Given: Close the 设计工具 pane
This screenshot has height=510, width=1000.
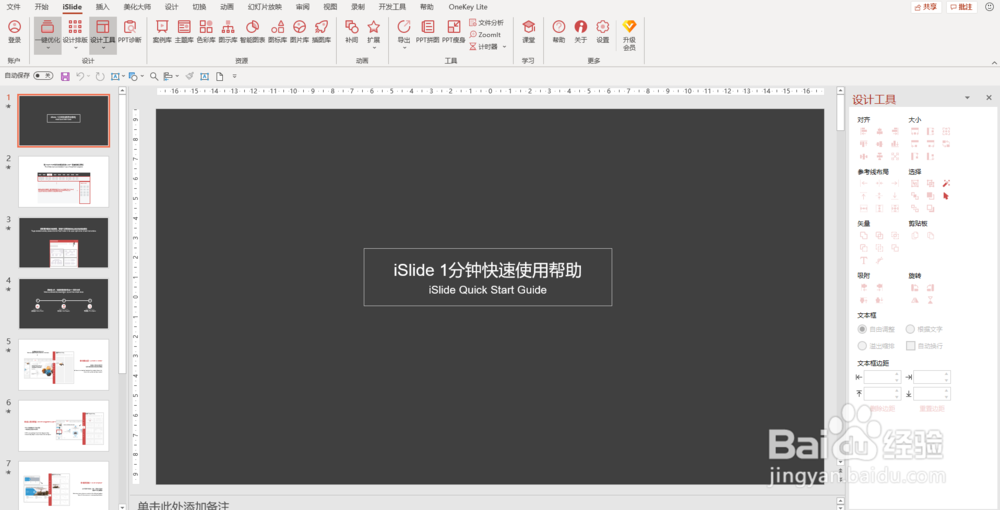Looking at the screenshot, I should (989, 98).
